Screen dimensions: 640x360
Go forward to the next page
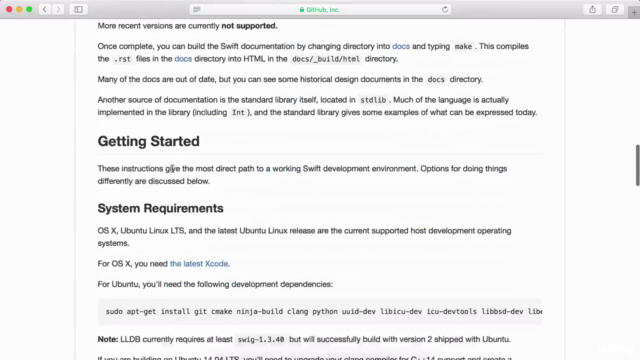58,9
